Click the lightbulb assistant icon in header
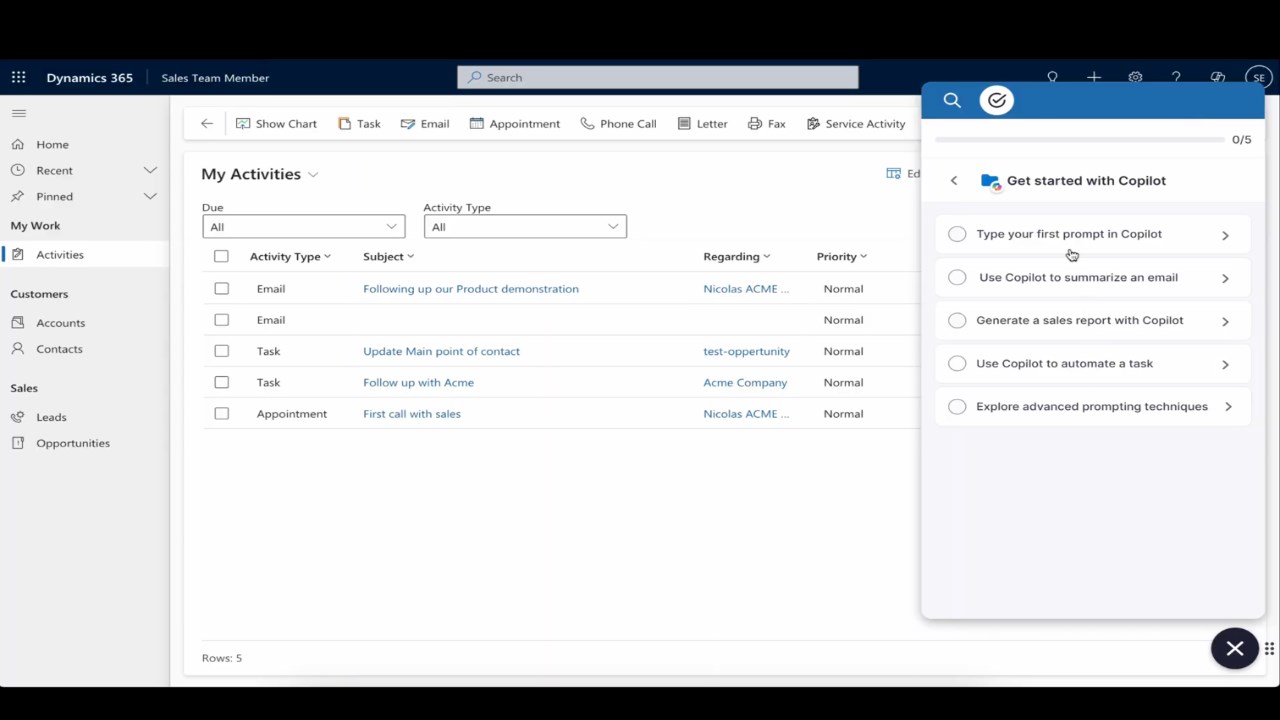 point(1052,77)
